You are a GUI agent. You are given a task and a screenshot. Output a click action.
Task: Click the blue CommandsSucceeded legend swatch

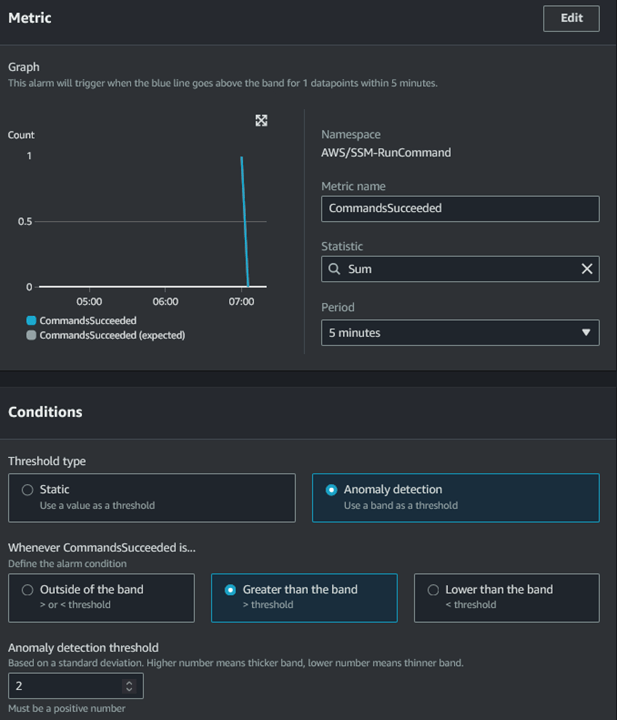(31, 320)
